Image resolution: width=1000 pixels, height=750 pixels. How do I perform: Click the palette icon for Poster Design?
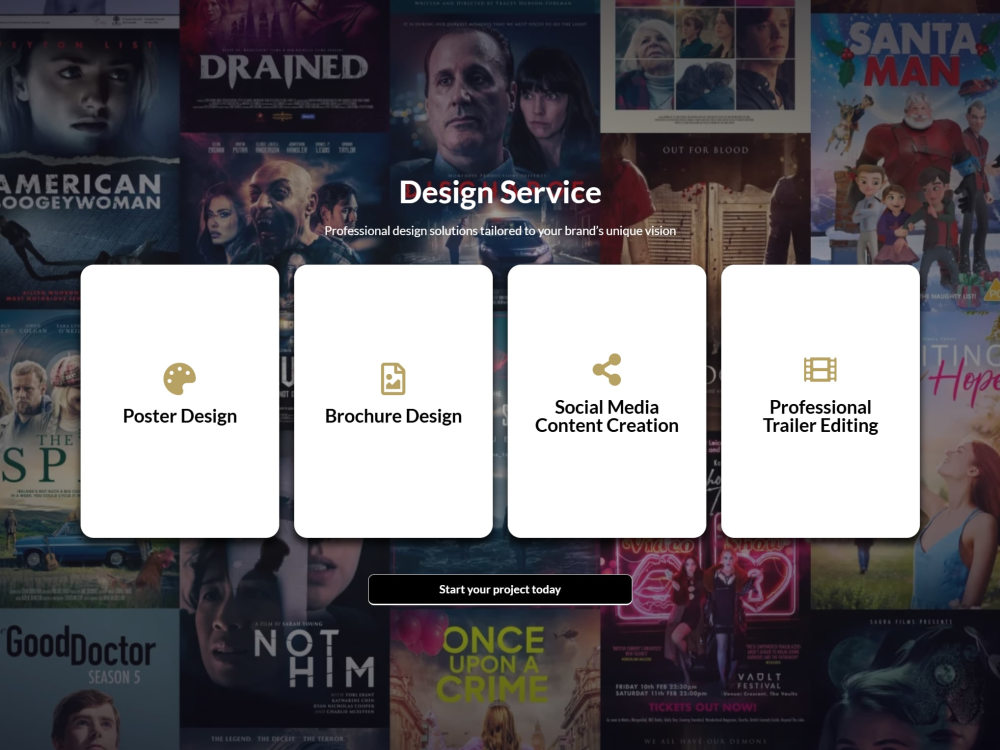click(x=180, y=379)
